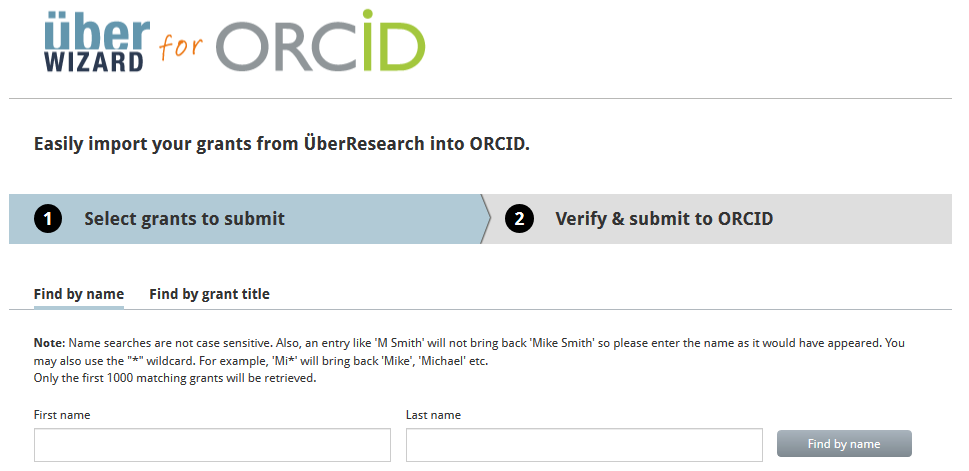Click the "Easily import your grants" heading
Screen dimensions: 969x471
tap(282, 144)
